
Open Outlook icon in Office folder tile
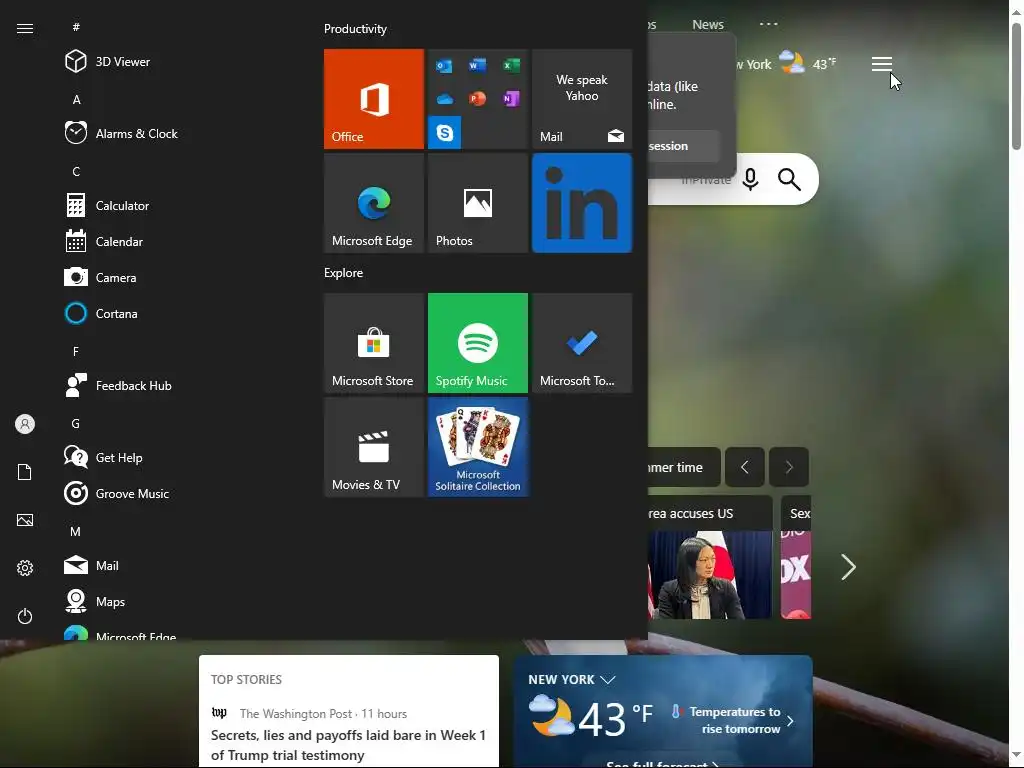point(444,65)
